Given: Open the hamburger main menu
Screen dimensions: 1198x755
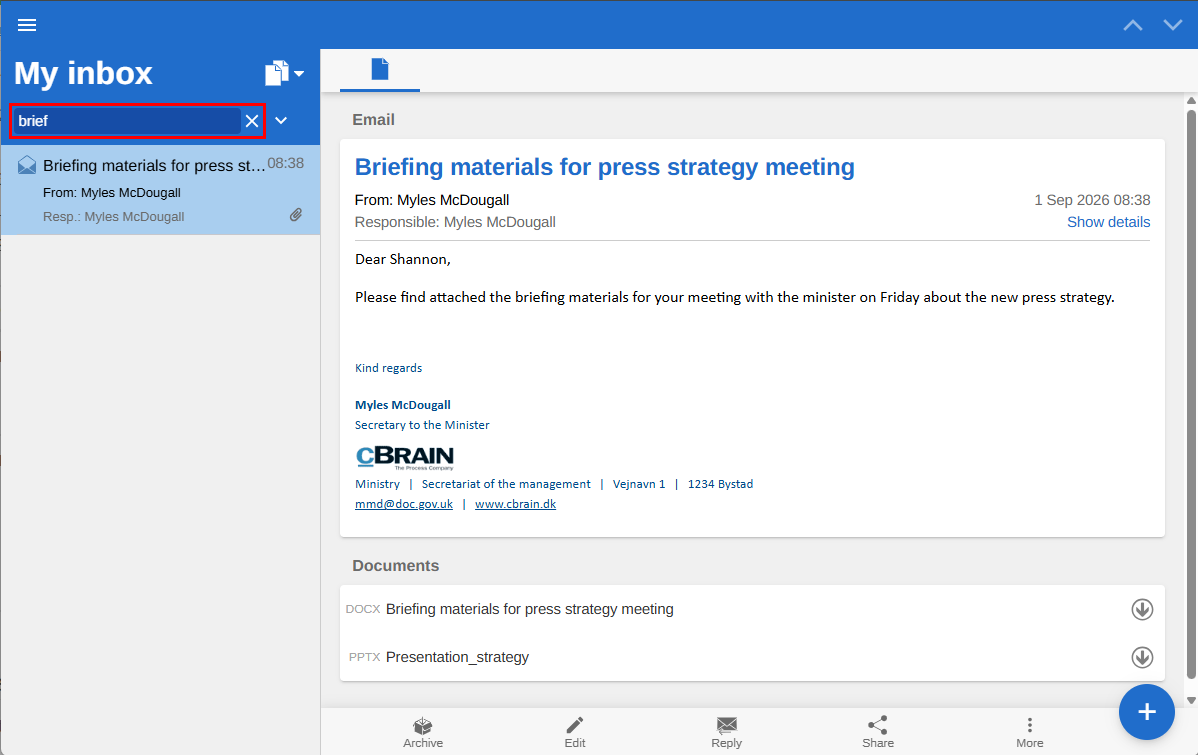Looking at the screenshot, I should click(27, 25).
